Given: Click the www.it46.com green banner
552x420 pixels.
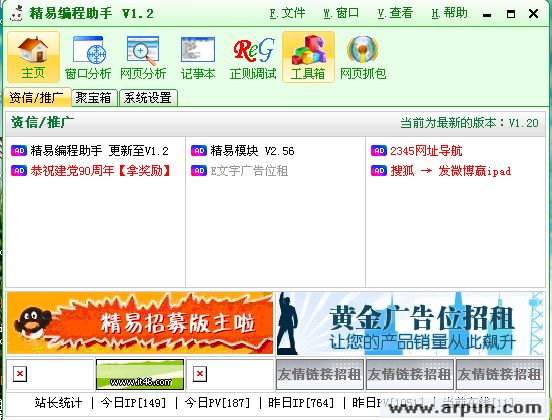Looking at the screenshot, I should pyautogui.click(x=140, y=374).
